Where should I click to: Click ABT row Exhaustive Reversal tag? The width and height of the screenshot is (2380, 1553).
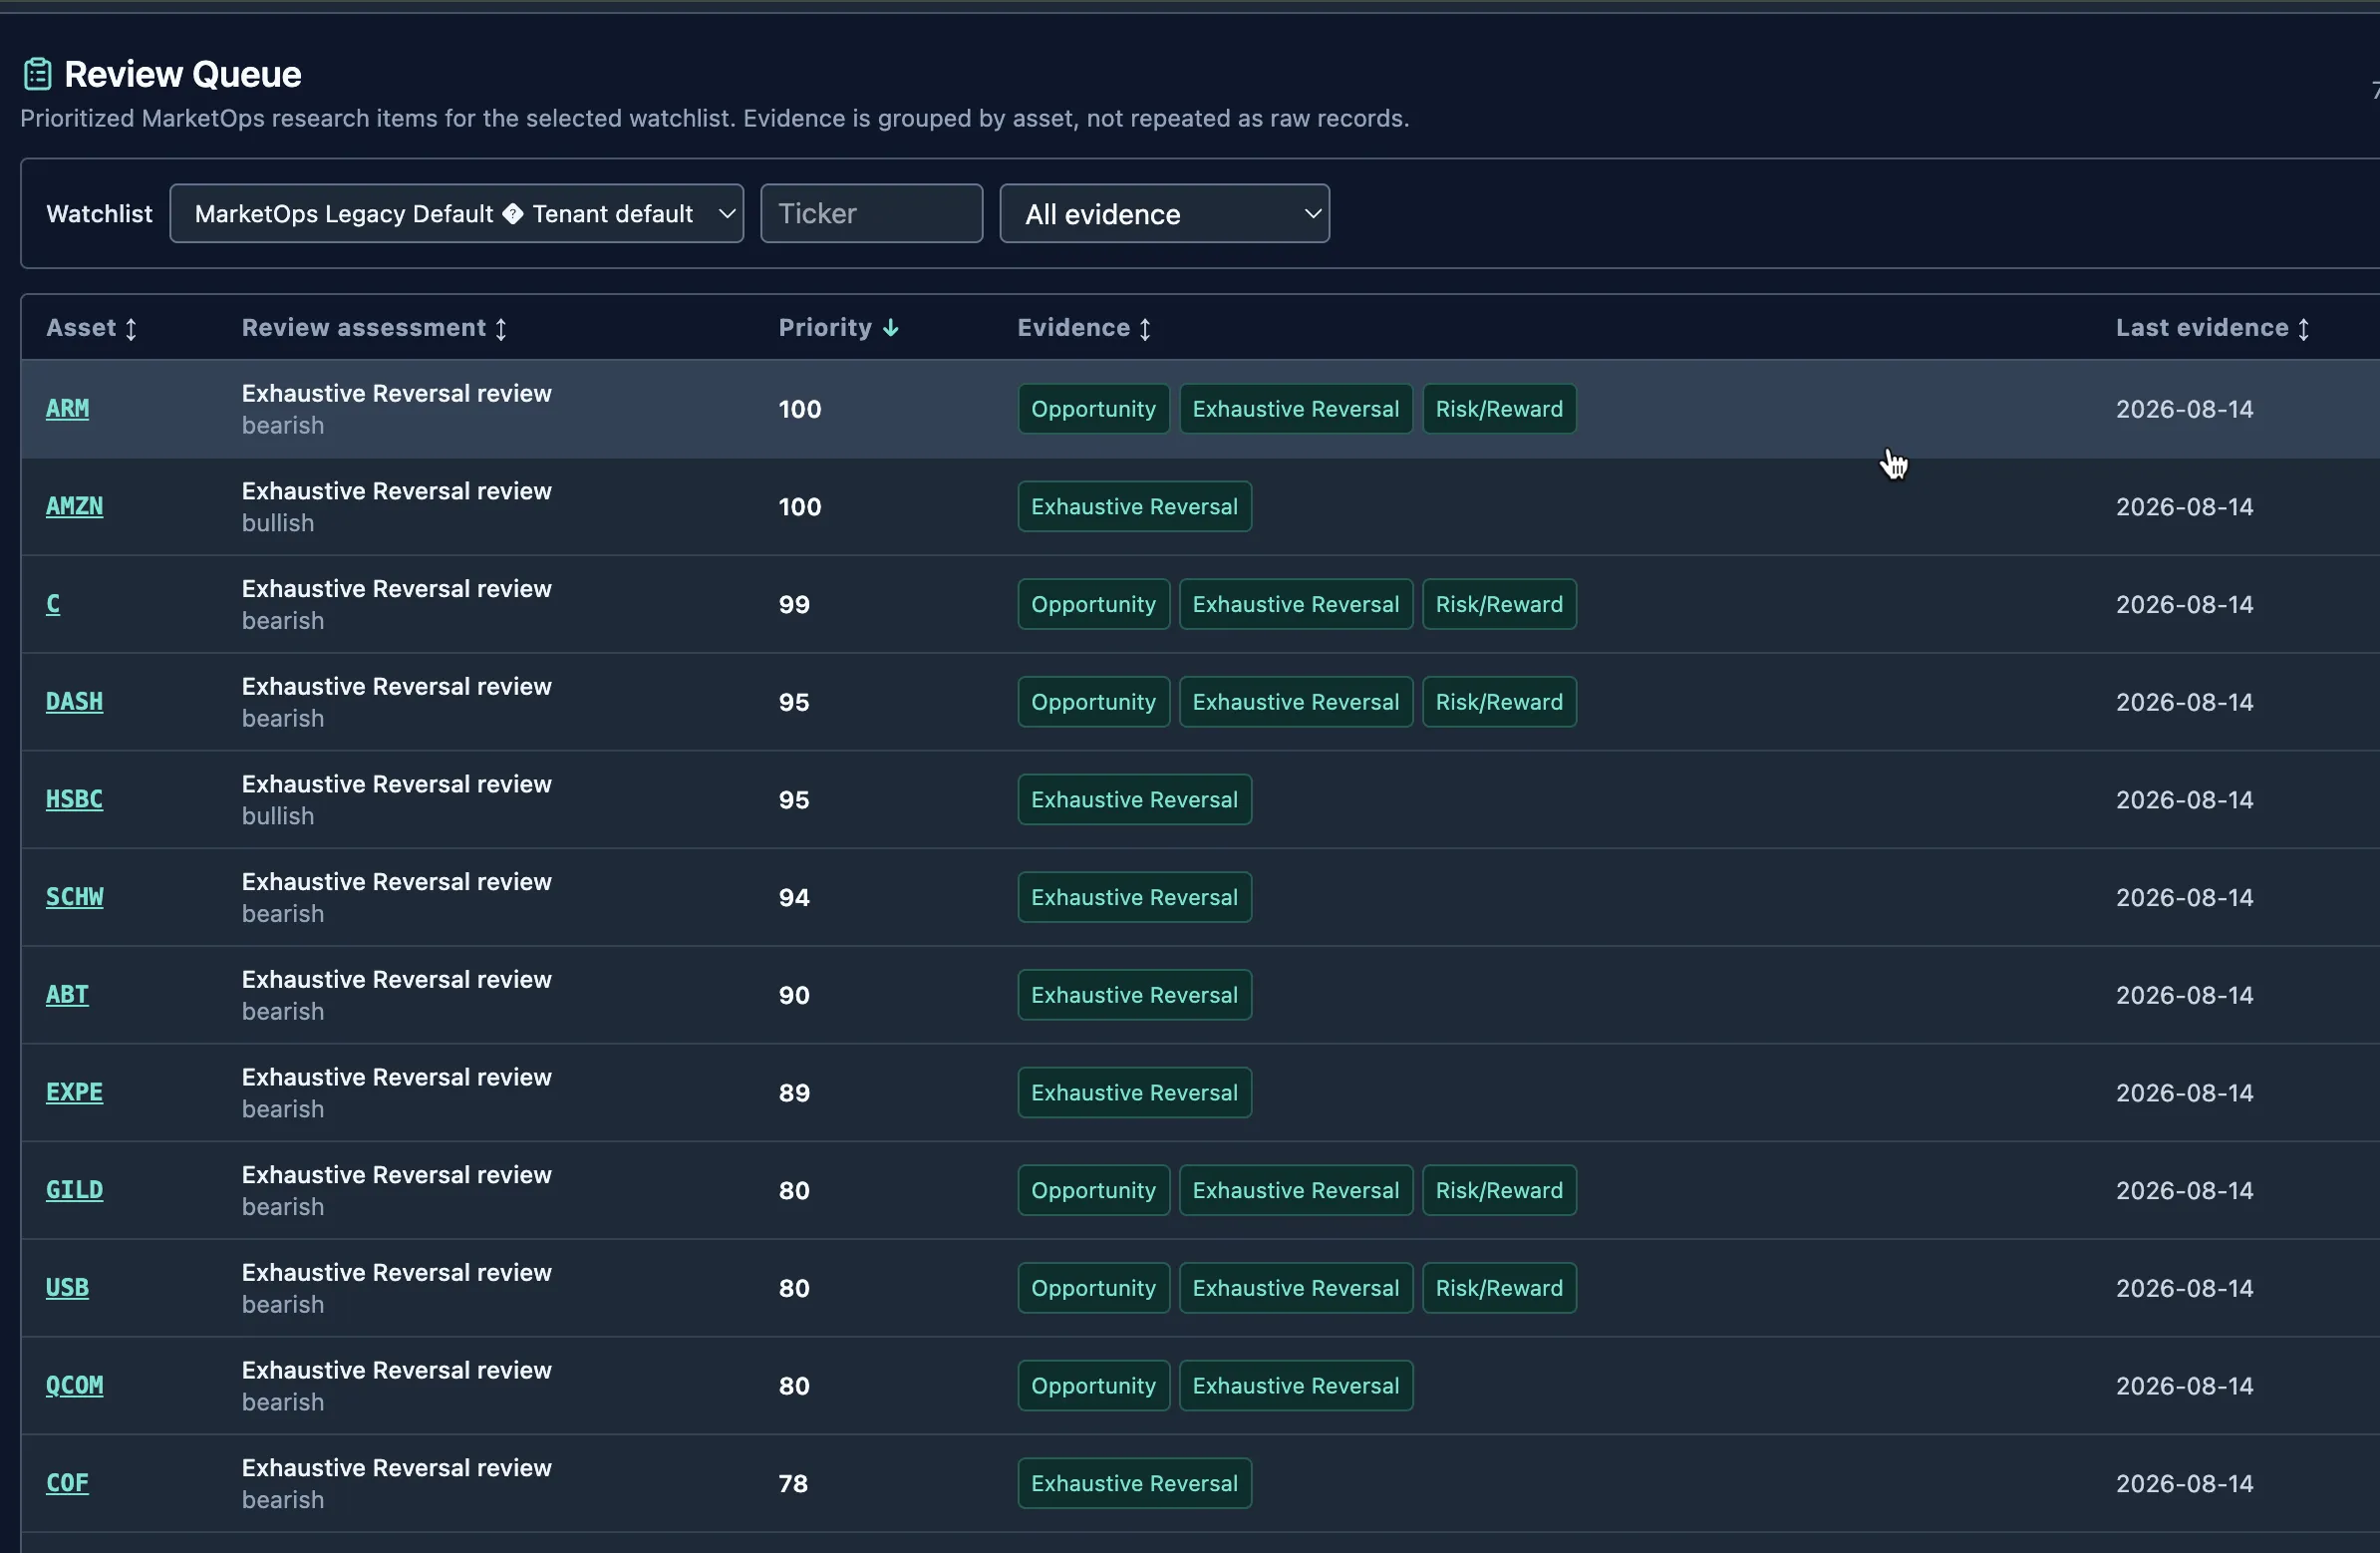[1134, 995]
